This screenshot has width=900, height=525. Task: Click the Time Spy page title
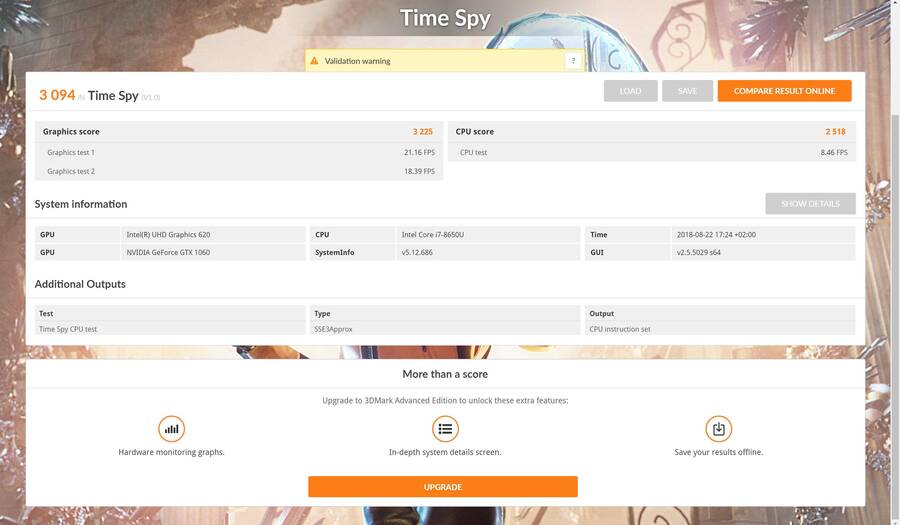pos(445,18)
